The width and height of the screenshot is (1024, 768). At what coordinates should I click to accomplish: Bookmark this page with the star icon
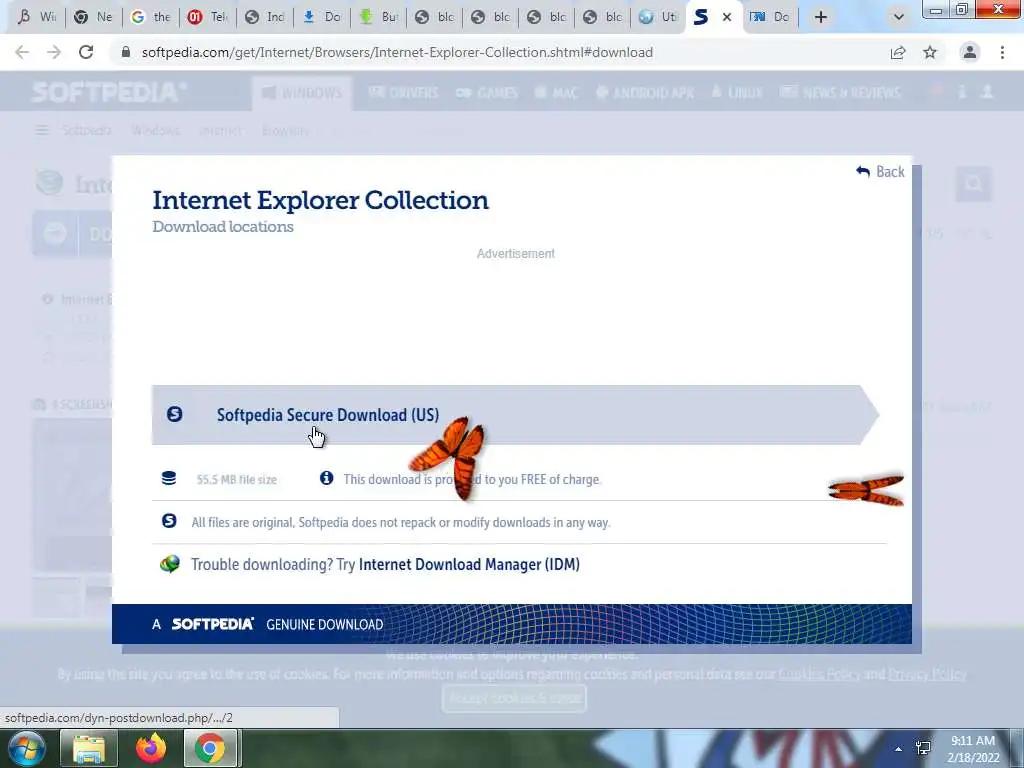[930, 52]
